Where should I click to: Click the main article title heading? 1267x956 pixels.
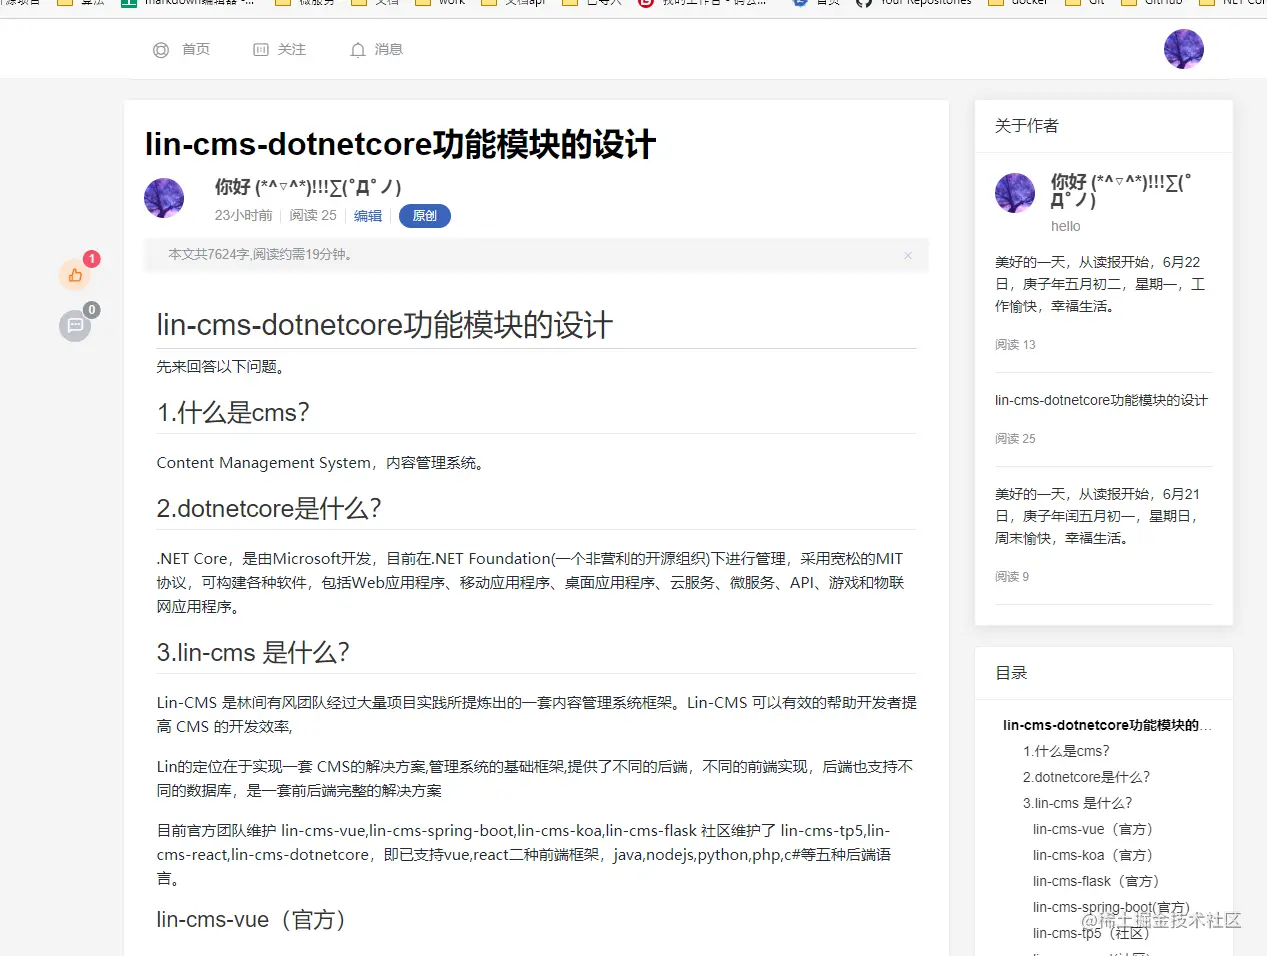(x=400, y=145)
